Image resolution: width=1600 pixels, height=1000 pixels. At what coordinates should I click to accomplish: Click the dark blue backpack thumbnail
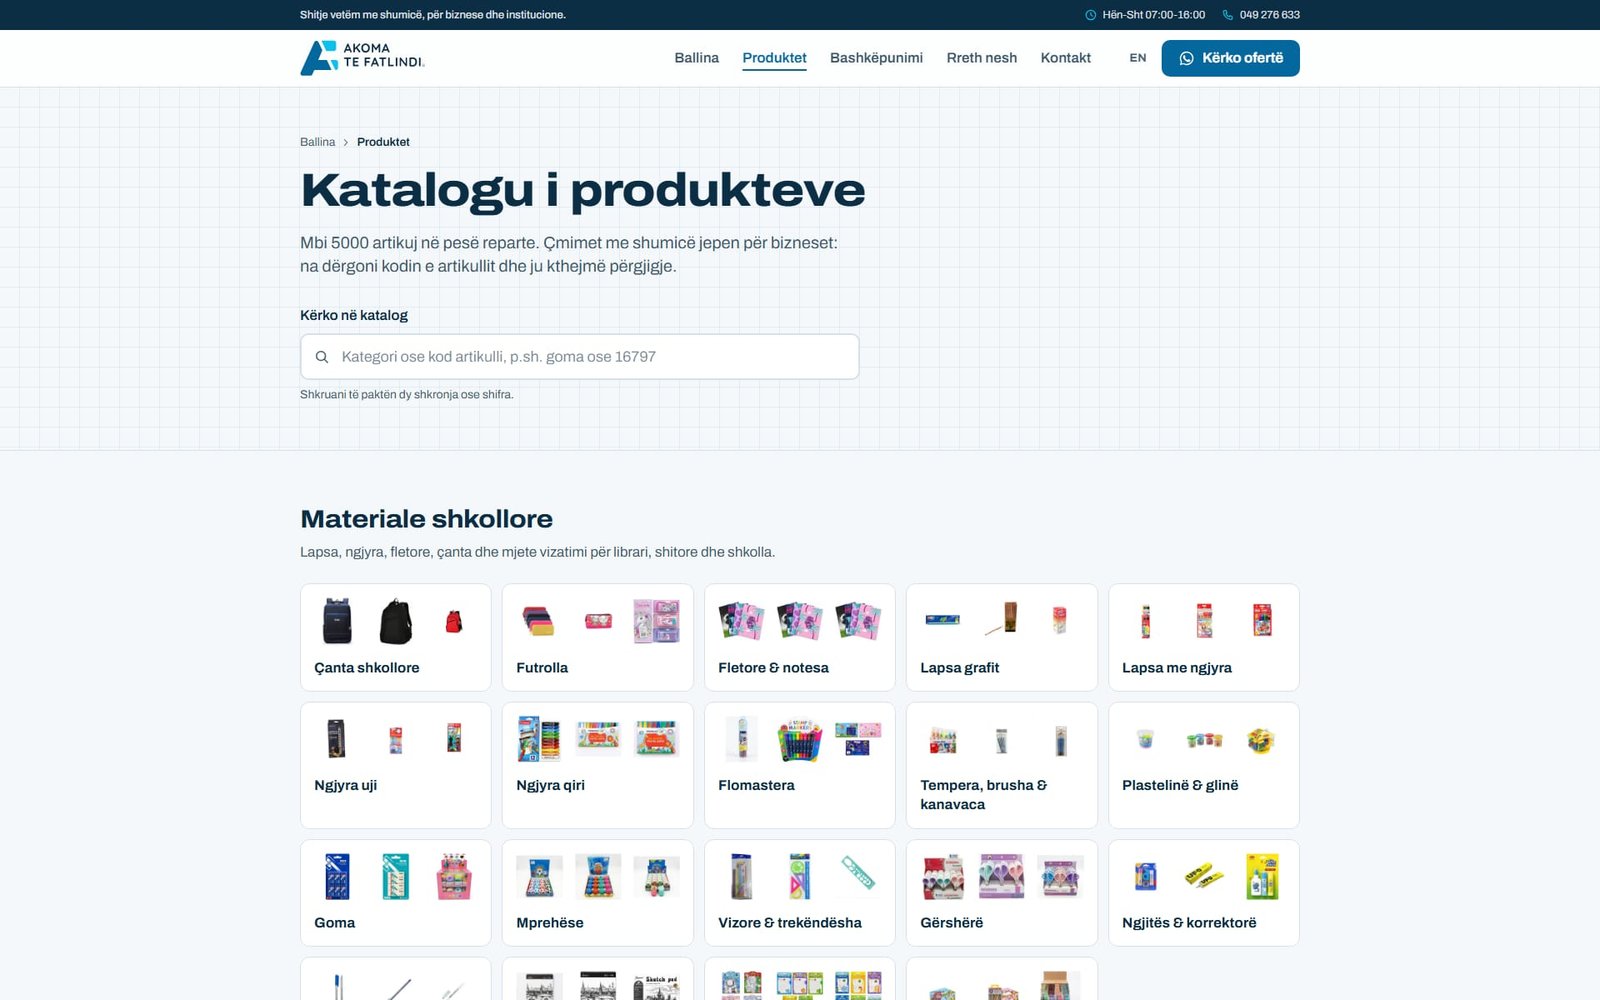click(x=337, y=621)
